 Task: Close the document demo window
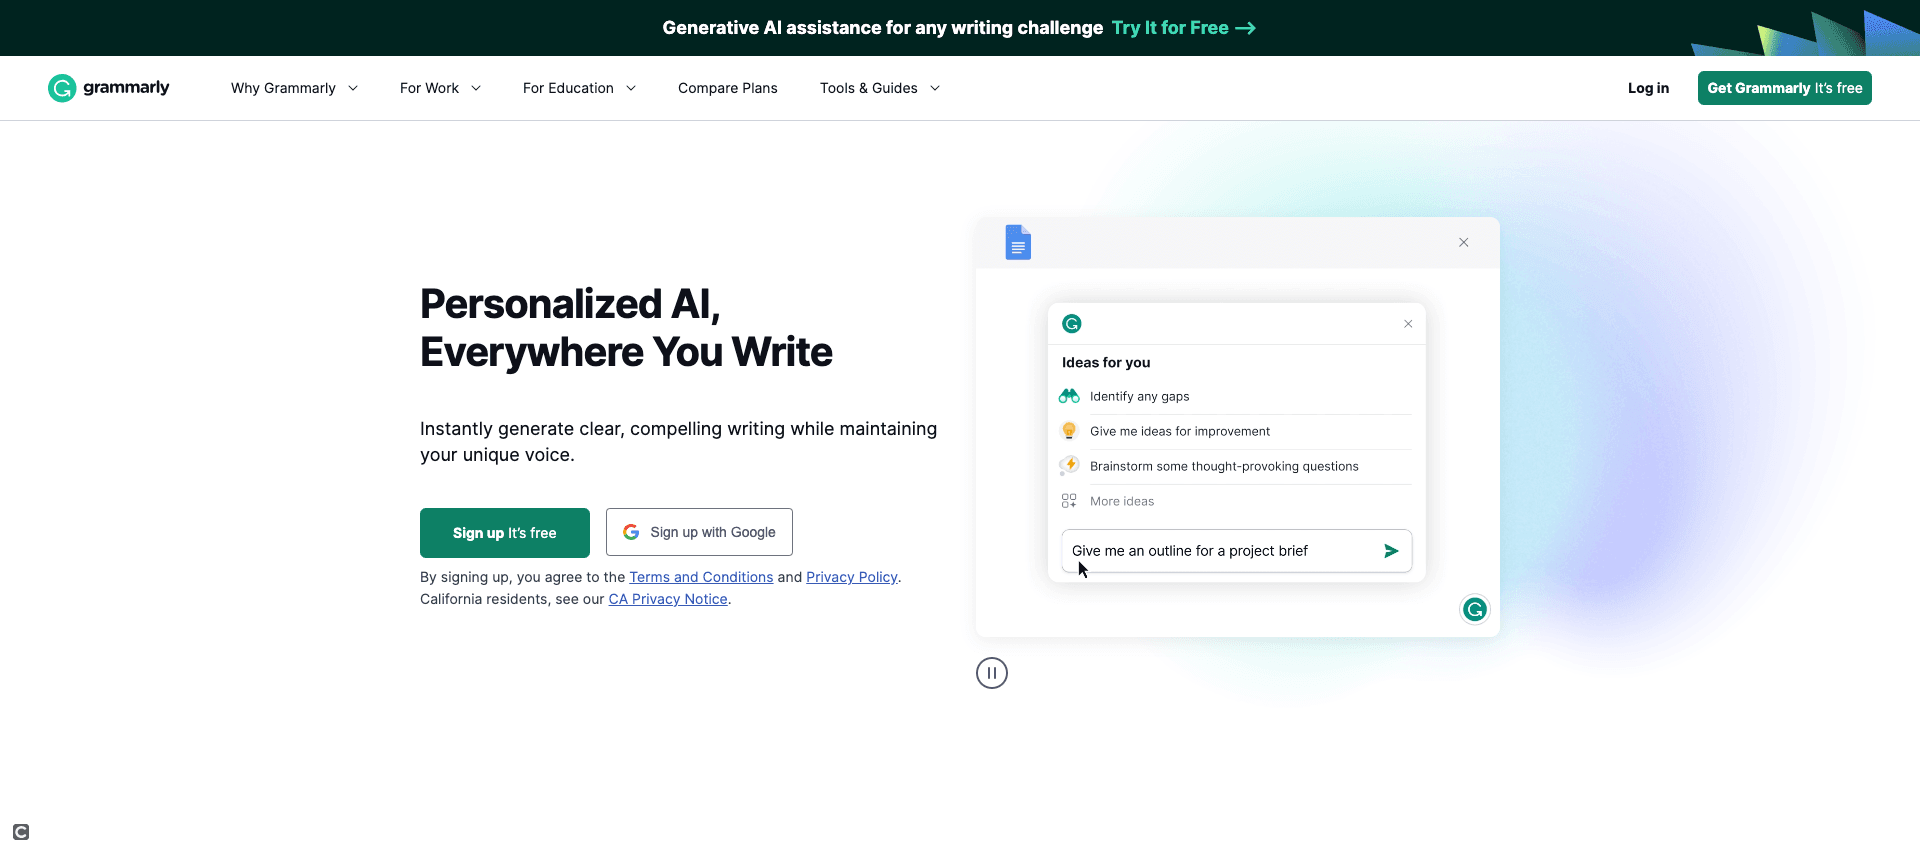point(1463,242)
